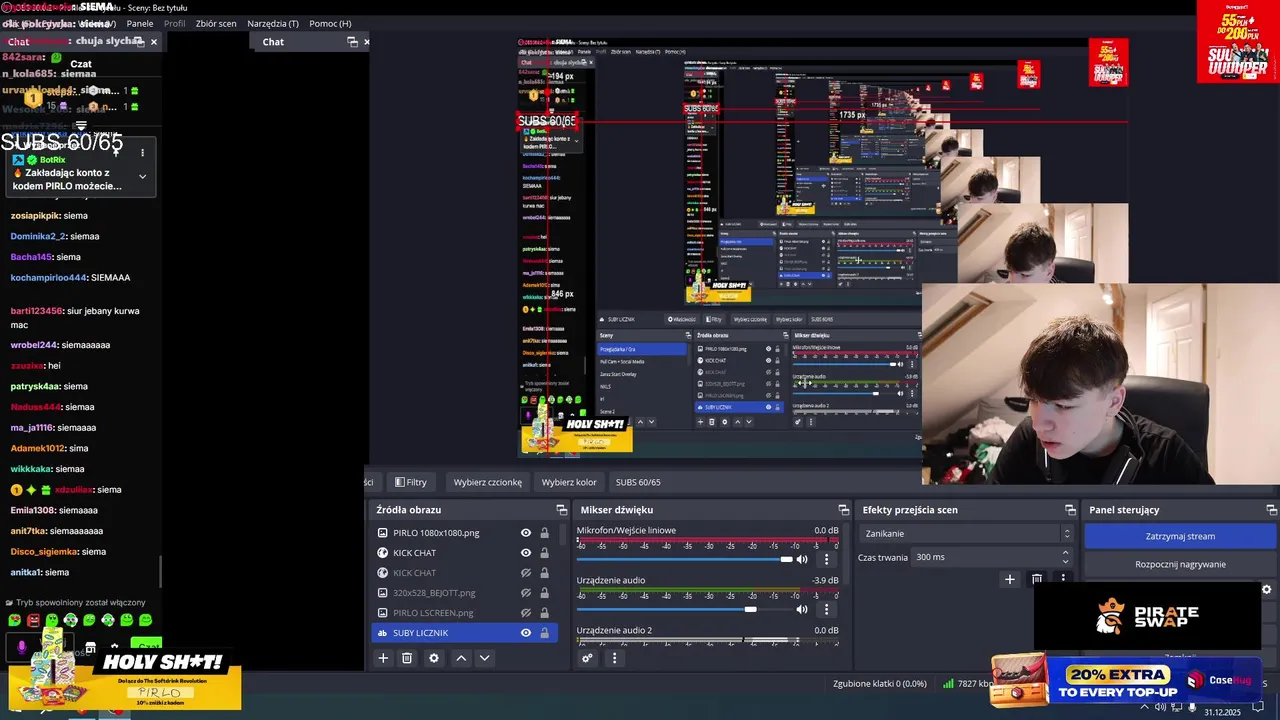The width and height of the screenshot is (1280, 720).
Task: Select the second Chat dock tab
Action: click(273, 42)
